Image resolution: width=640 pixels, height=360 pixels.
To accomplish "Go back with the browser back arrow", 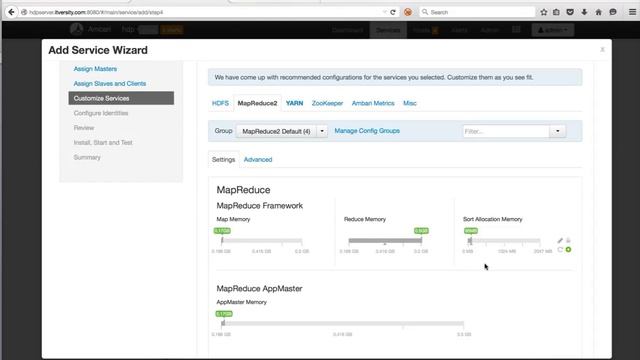I will coord(11,12).
